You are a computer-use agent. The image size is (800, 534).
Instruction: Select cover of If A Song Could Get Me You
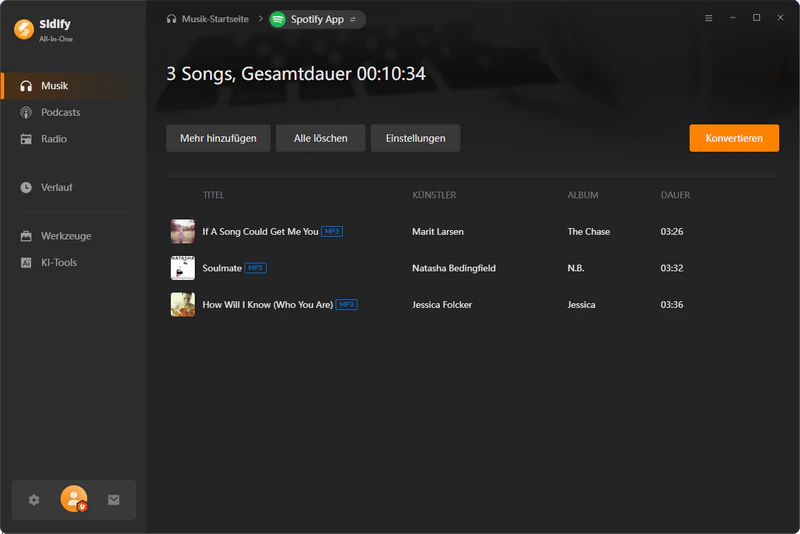click(x=183, y=232)
